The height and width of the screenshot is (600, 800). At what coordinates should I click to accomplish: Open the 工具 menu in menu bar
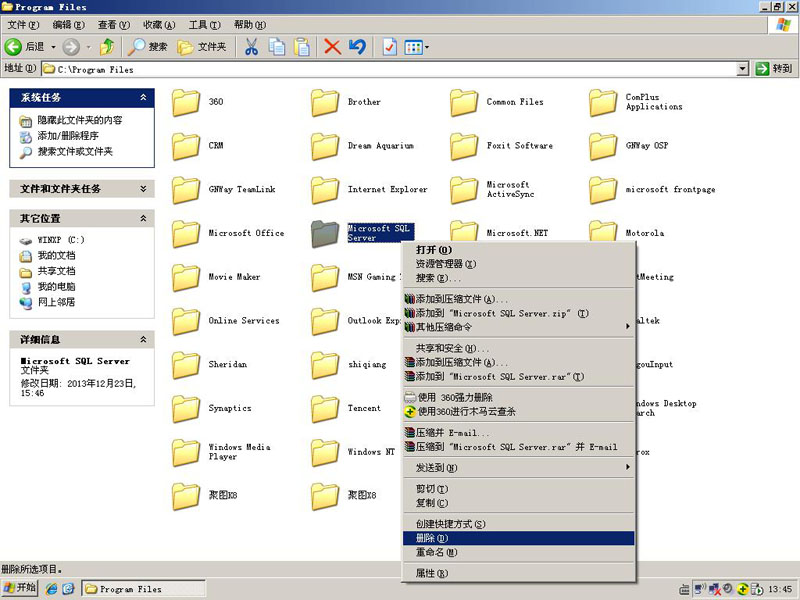204,24
